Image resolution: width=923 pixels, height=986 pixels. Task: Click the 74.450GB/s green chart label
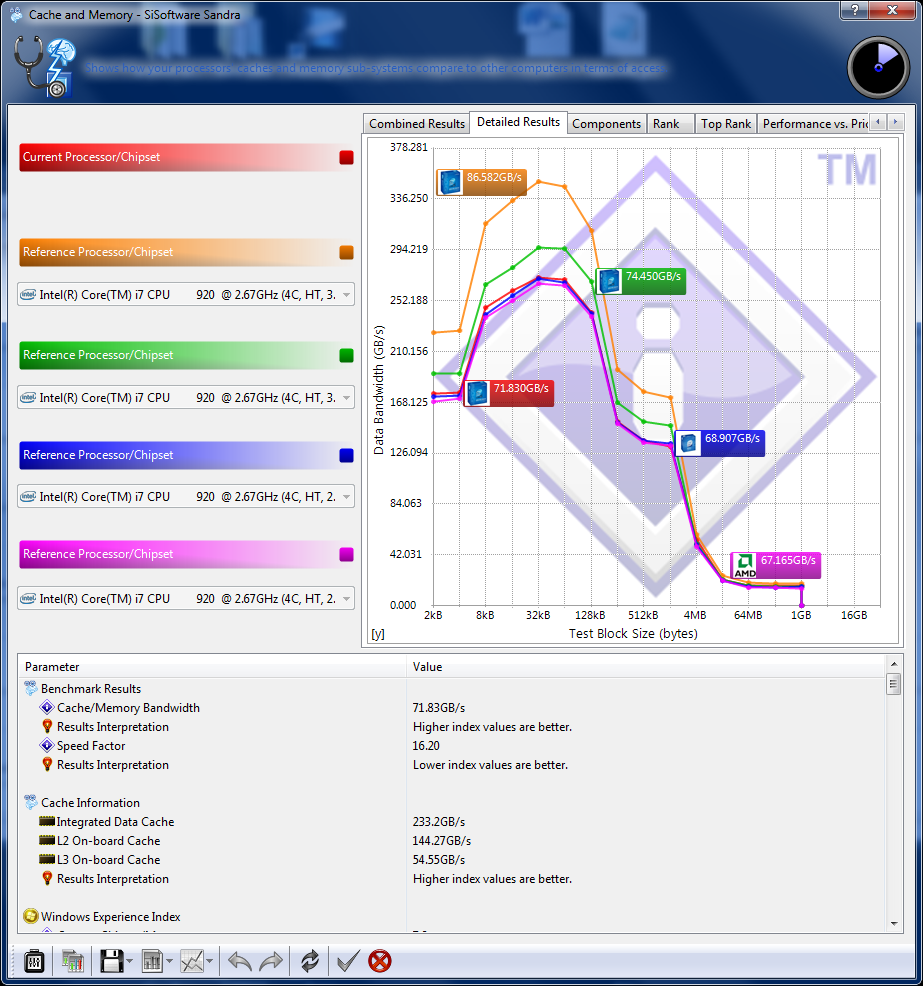pyautogui.click(x=640, y=280)
